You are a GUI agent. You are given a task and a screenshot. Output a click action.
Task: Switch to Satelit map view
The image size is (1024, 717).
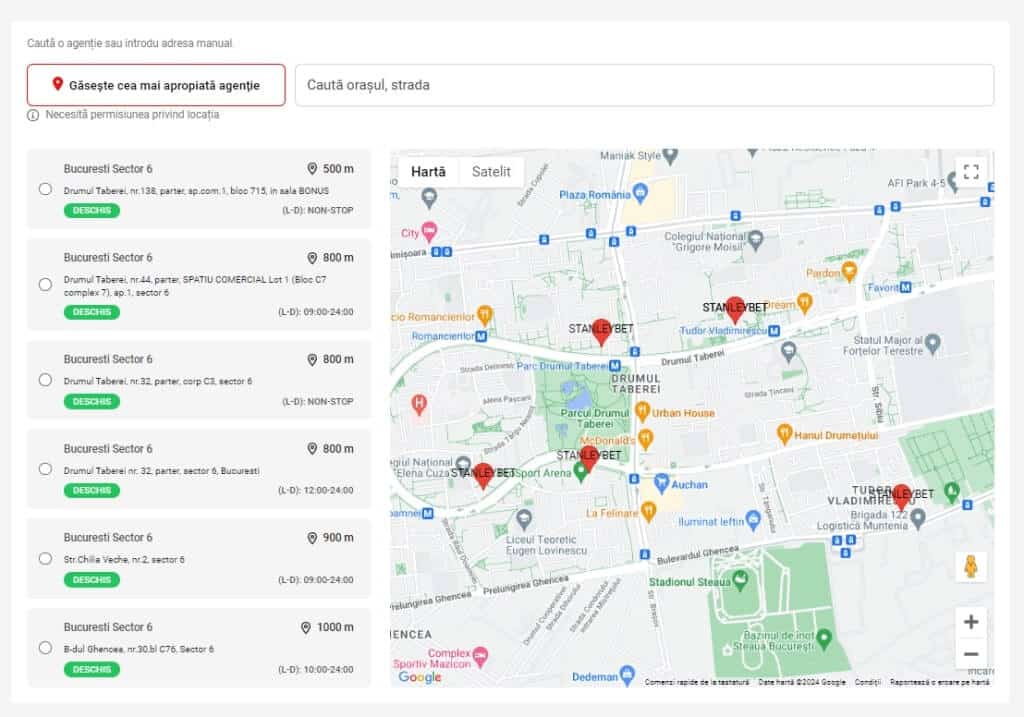pos(491,171)
